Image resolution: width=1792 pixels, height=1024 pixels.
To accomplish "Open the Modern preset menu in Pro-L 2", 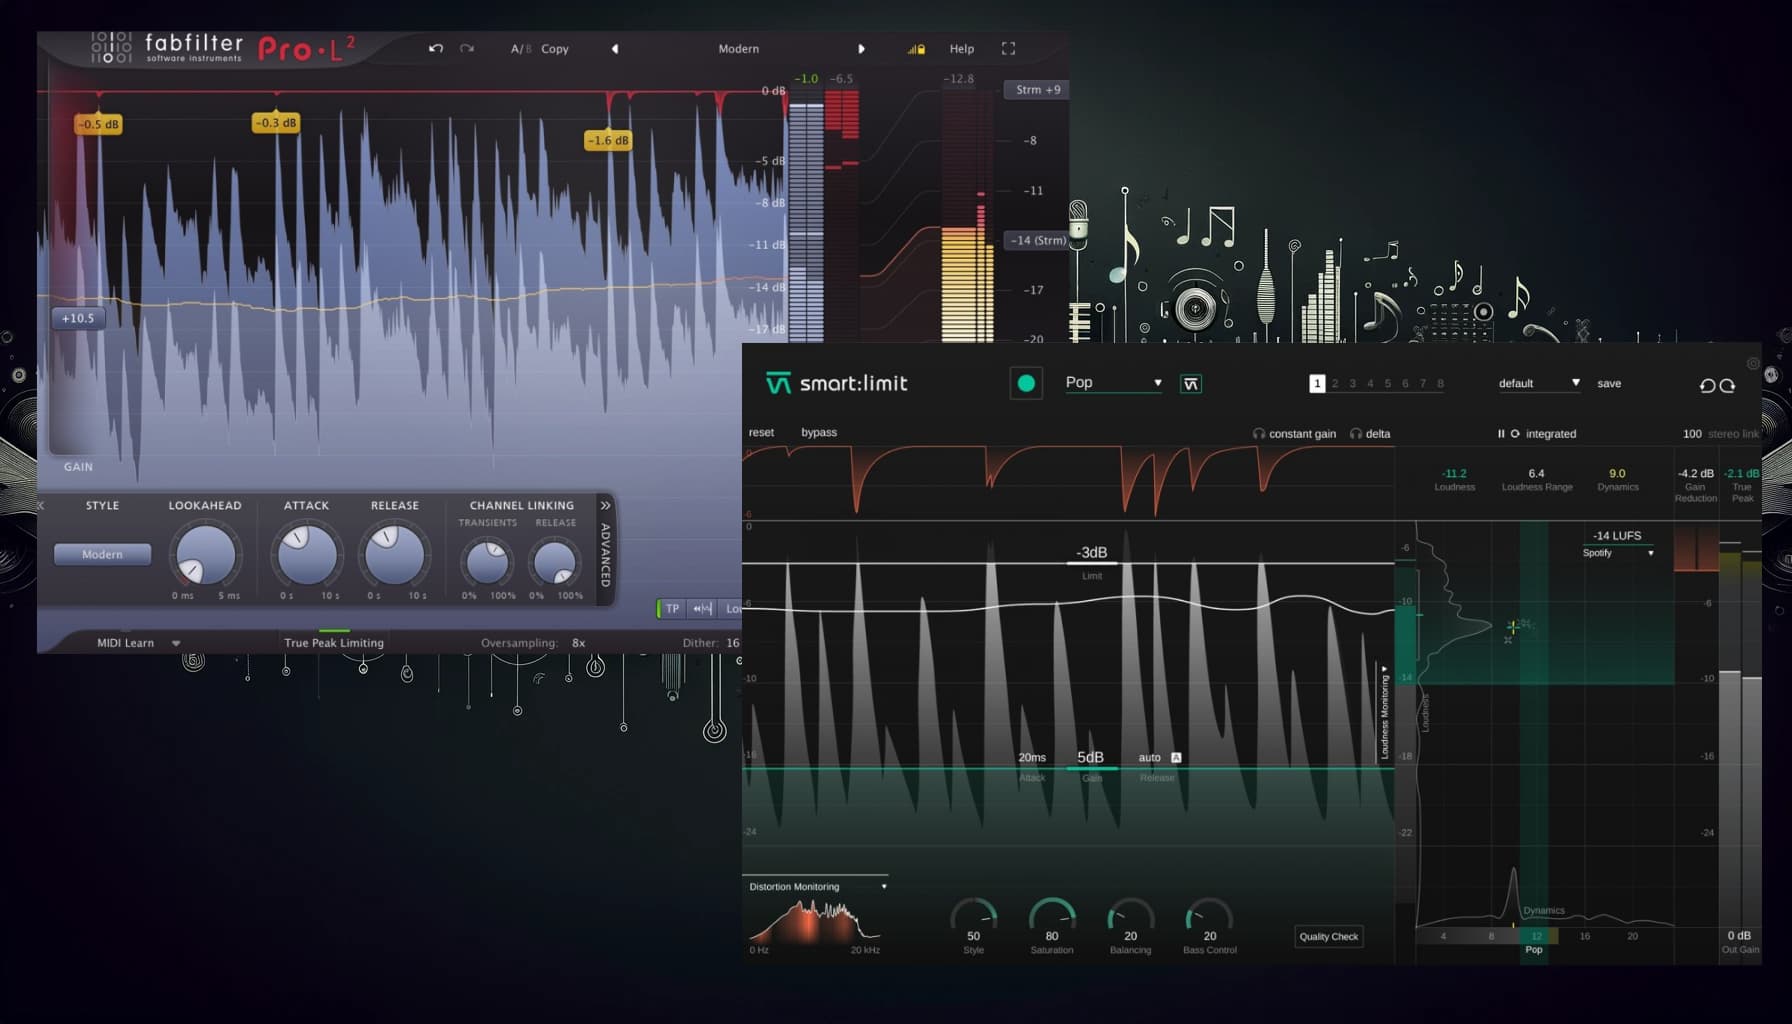I will [x=738, y=49].
